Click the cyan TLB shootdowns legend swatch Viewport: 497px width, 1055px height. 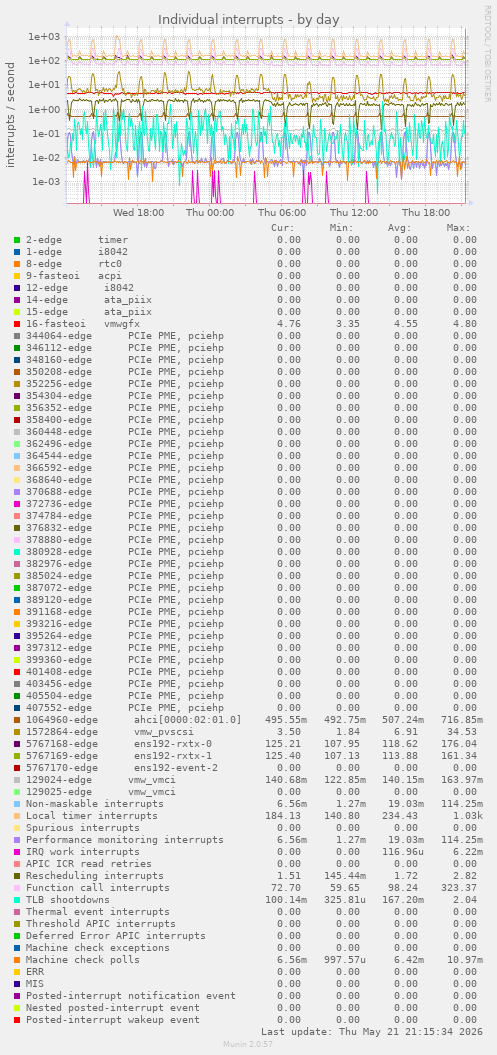(17, 900)
